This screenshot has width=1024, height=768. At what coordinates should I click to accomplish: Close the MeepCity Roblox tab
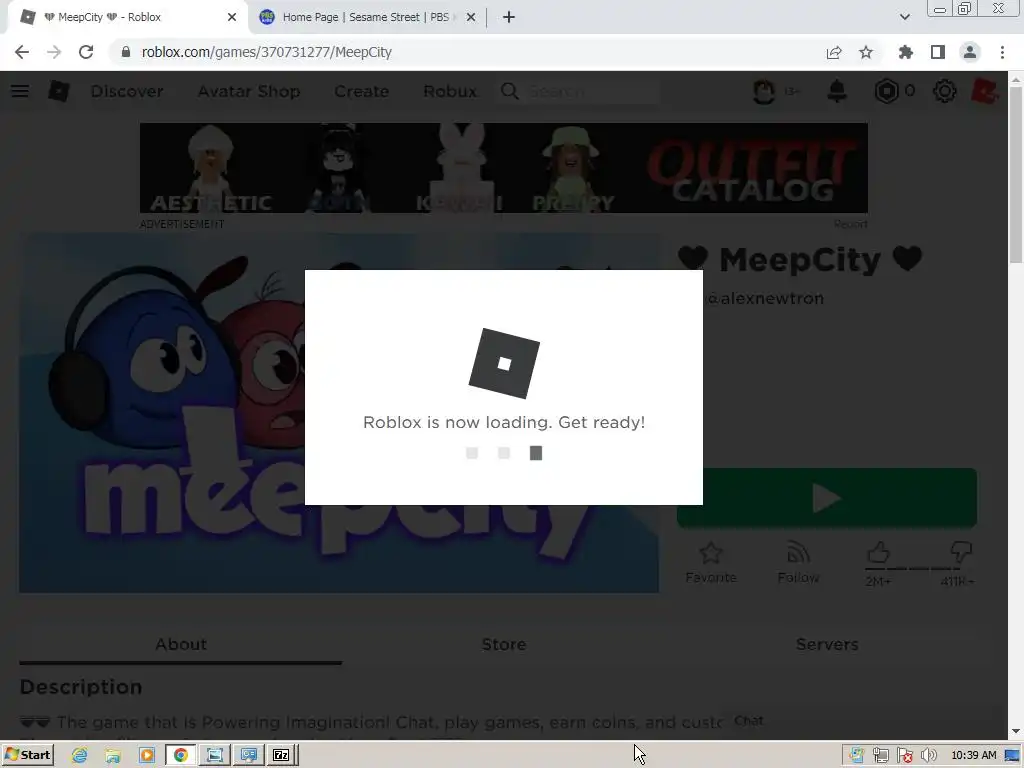[x=232, y=17]
